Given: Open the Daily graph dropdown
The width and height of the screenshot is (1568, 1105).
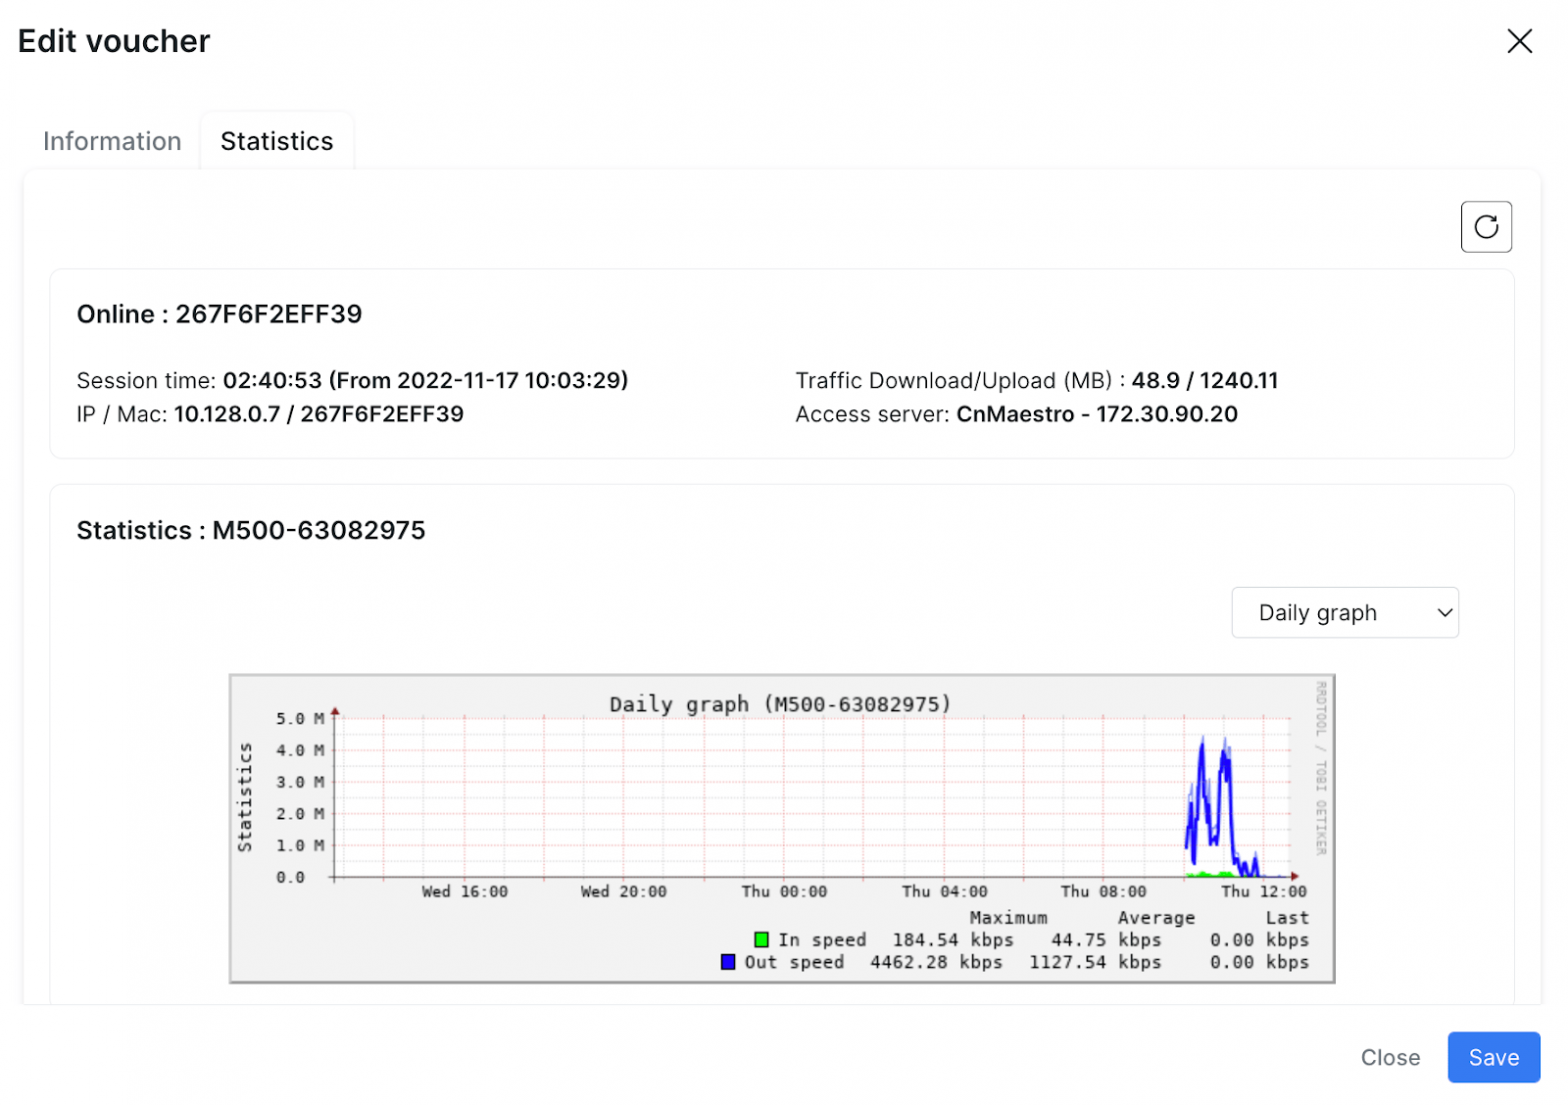Looking at the screenshot, I should point(1343,612).
